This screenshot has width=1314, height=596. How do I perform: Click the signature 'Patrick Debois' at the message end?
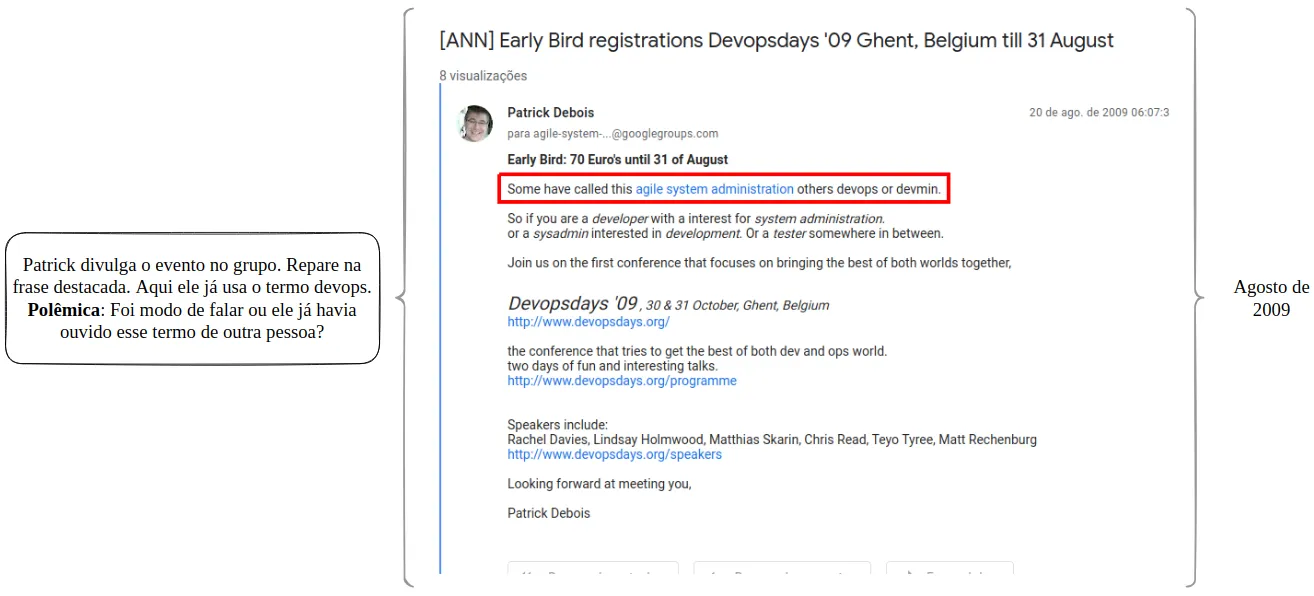549,513
